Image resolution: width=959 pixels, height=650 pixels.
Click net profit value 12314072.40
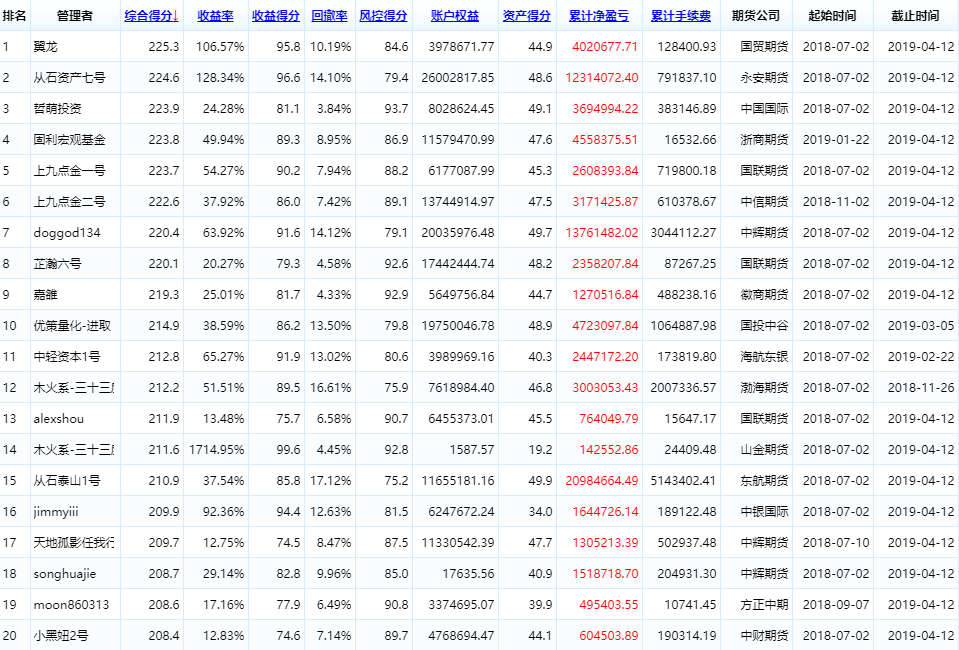tap(602, 78)
